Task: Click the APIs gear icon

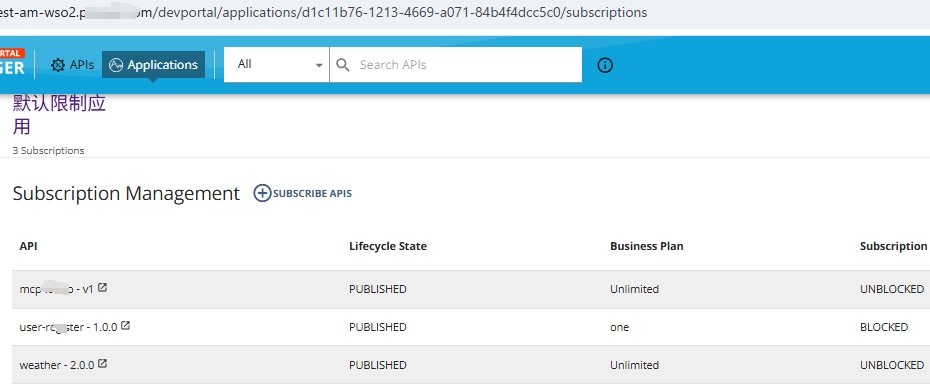Action: click(58, 65)
